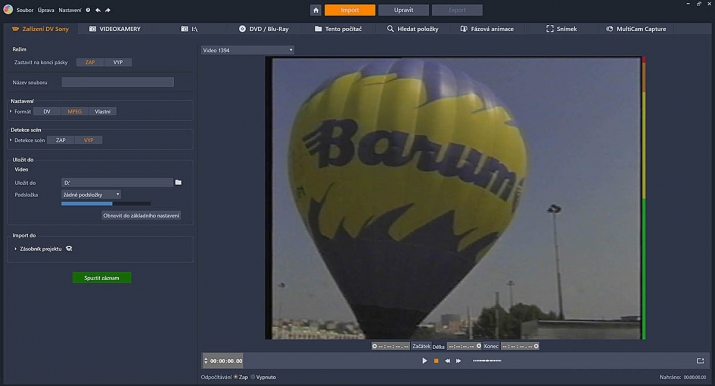Toggle fullscreen preview icon

(x=700, y=361)
